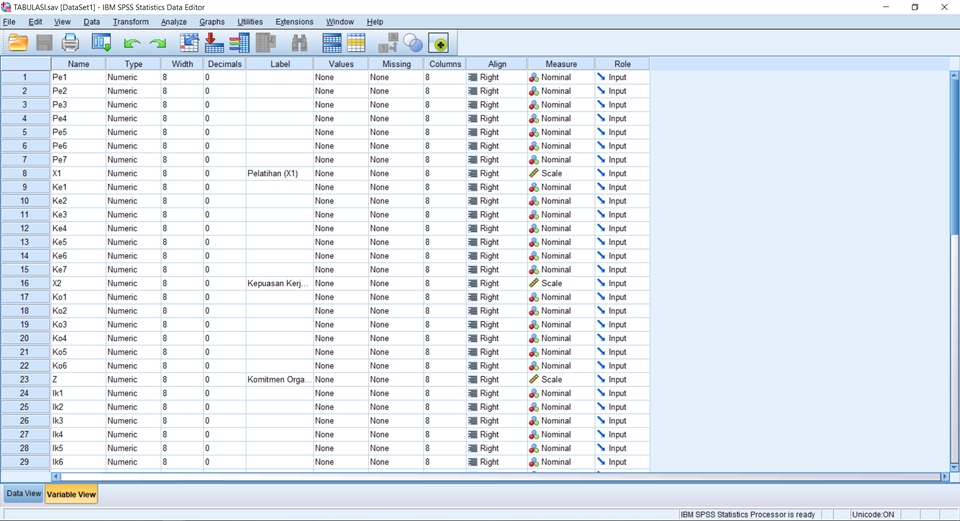The width and height of the screenshot is (960, 521).
Task: Open Role cell for Ko6 row
Action: (622, 365)
